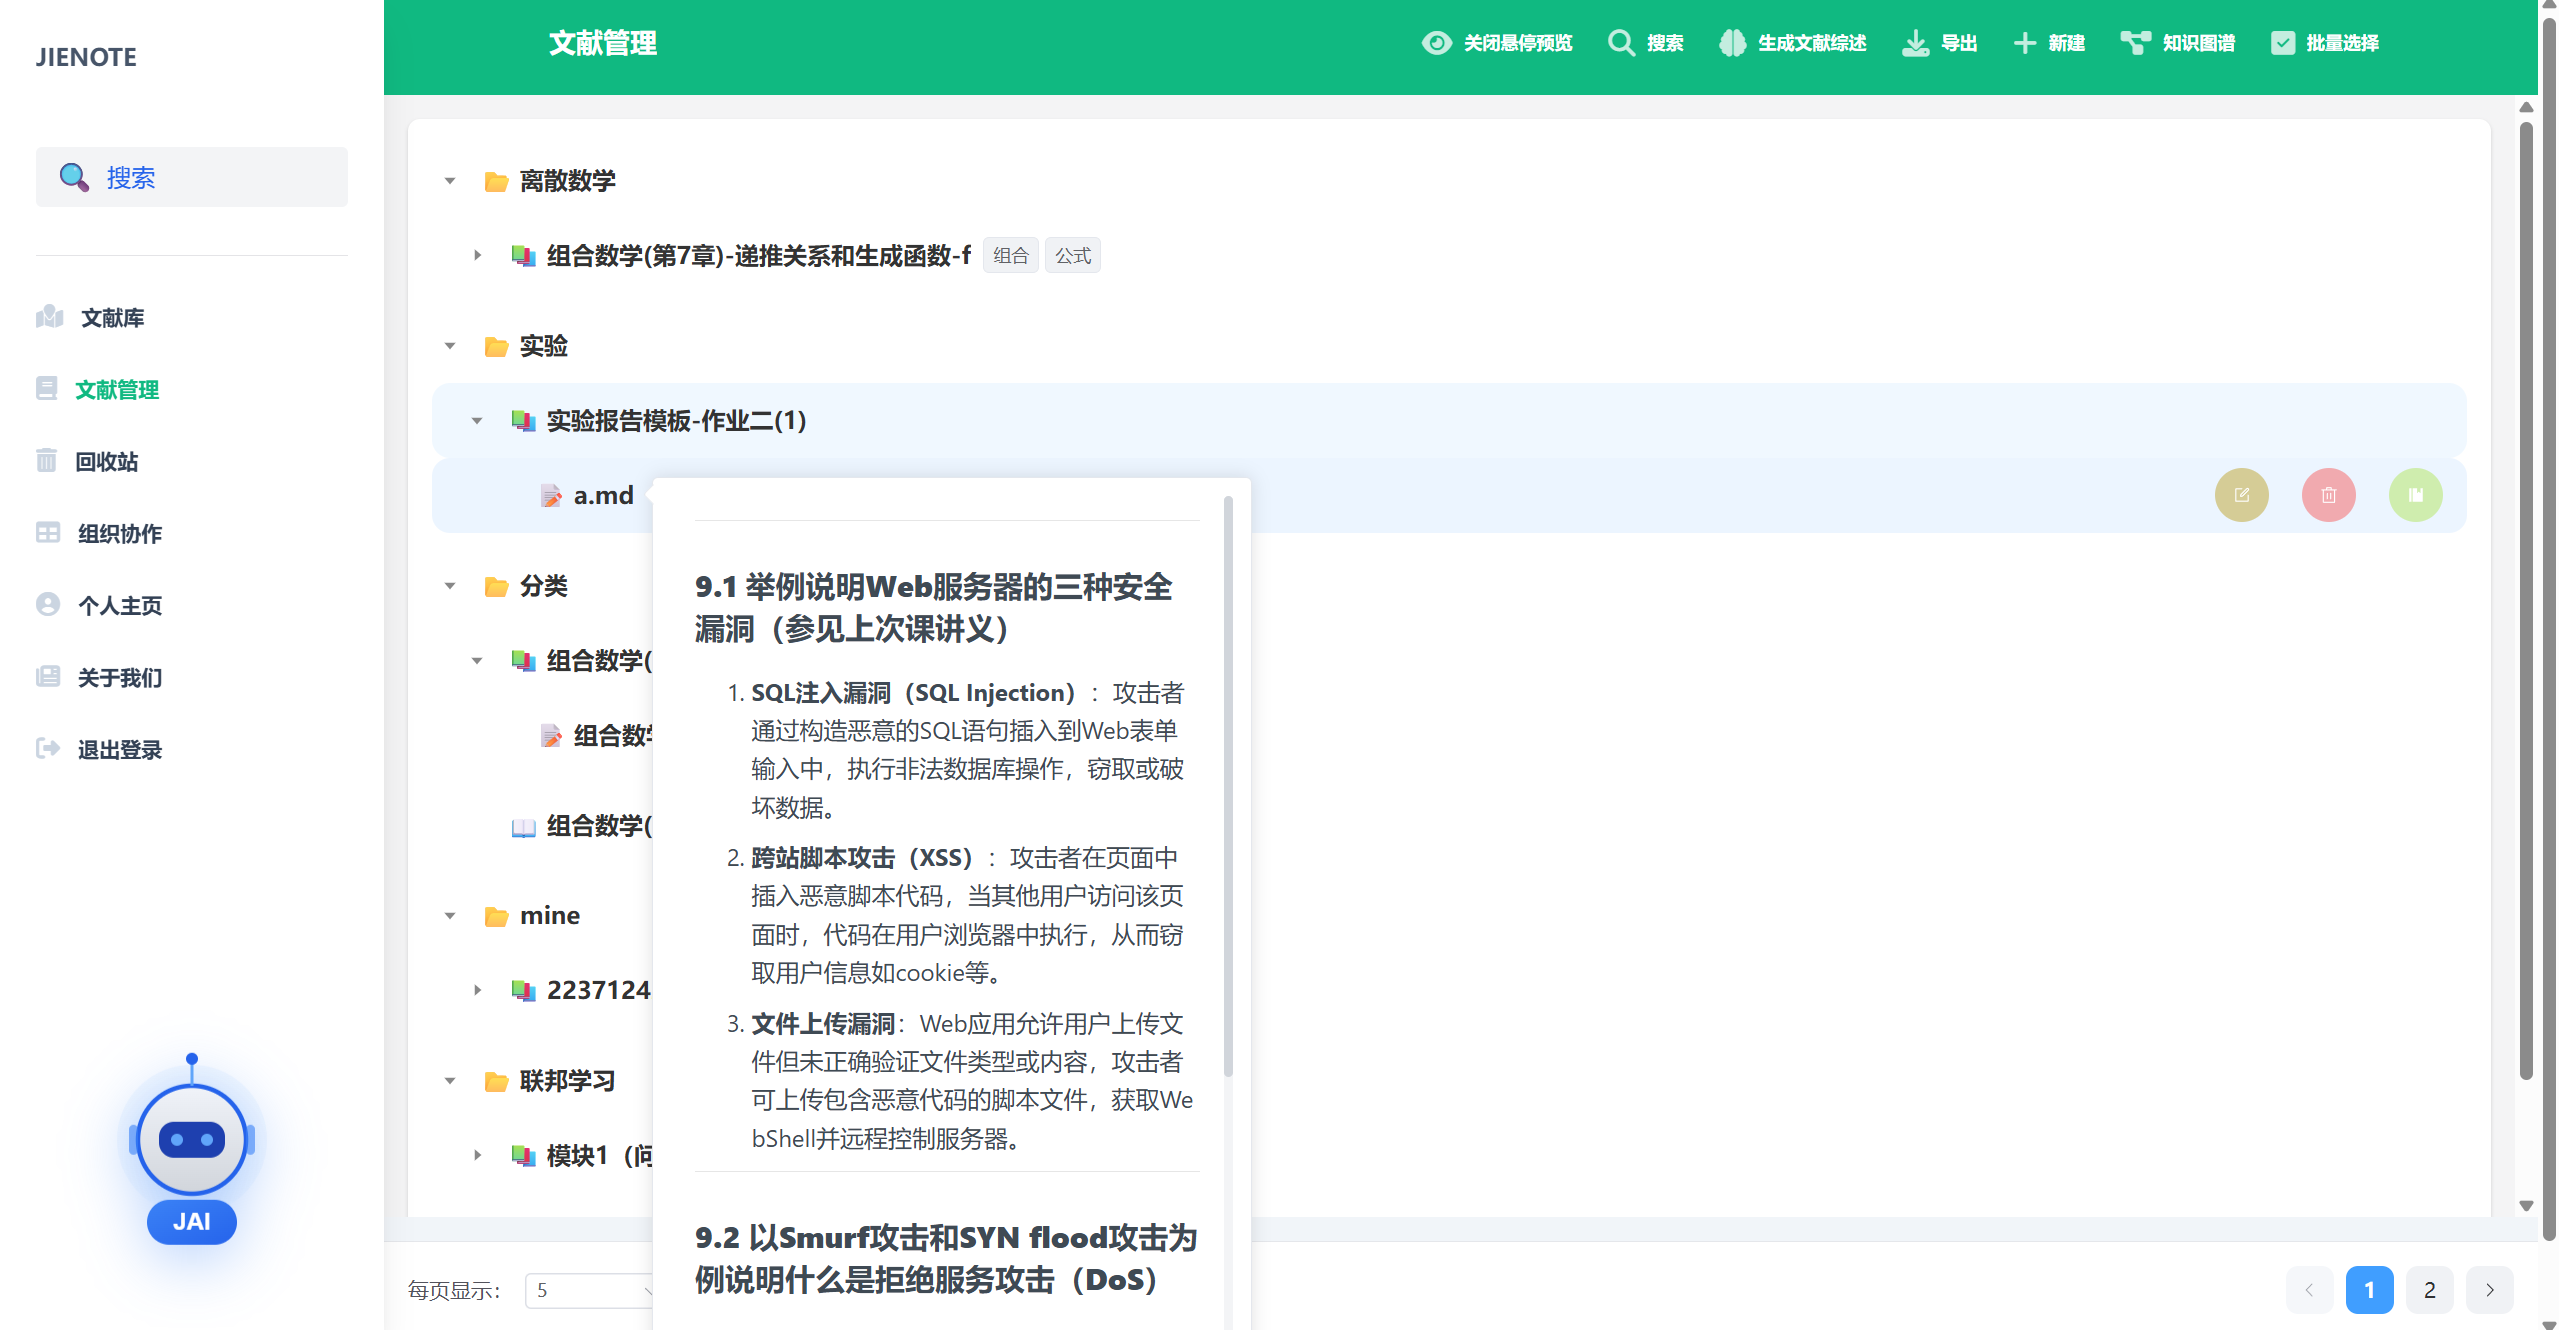The width and height of the screenshot is (2559, 1330).
Task: Click the sidebar search field
Action: coord(192,177)
